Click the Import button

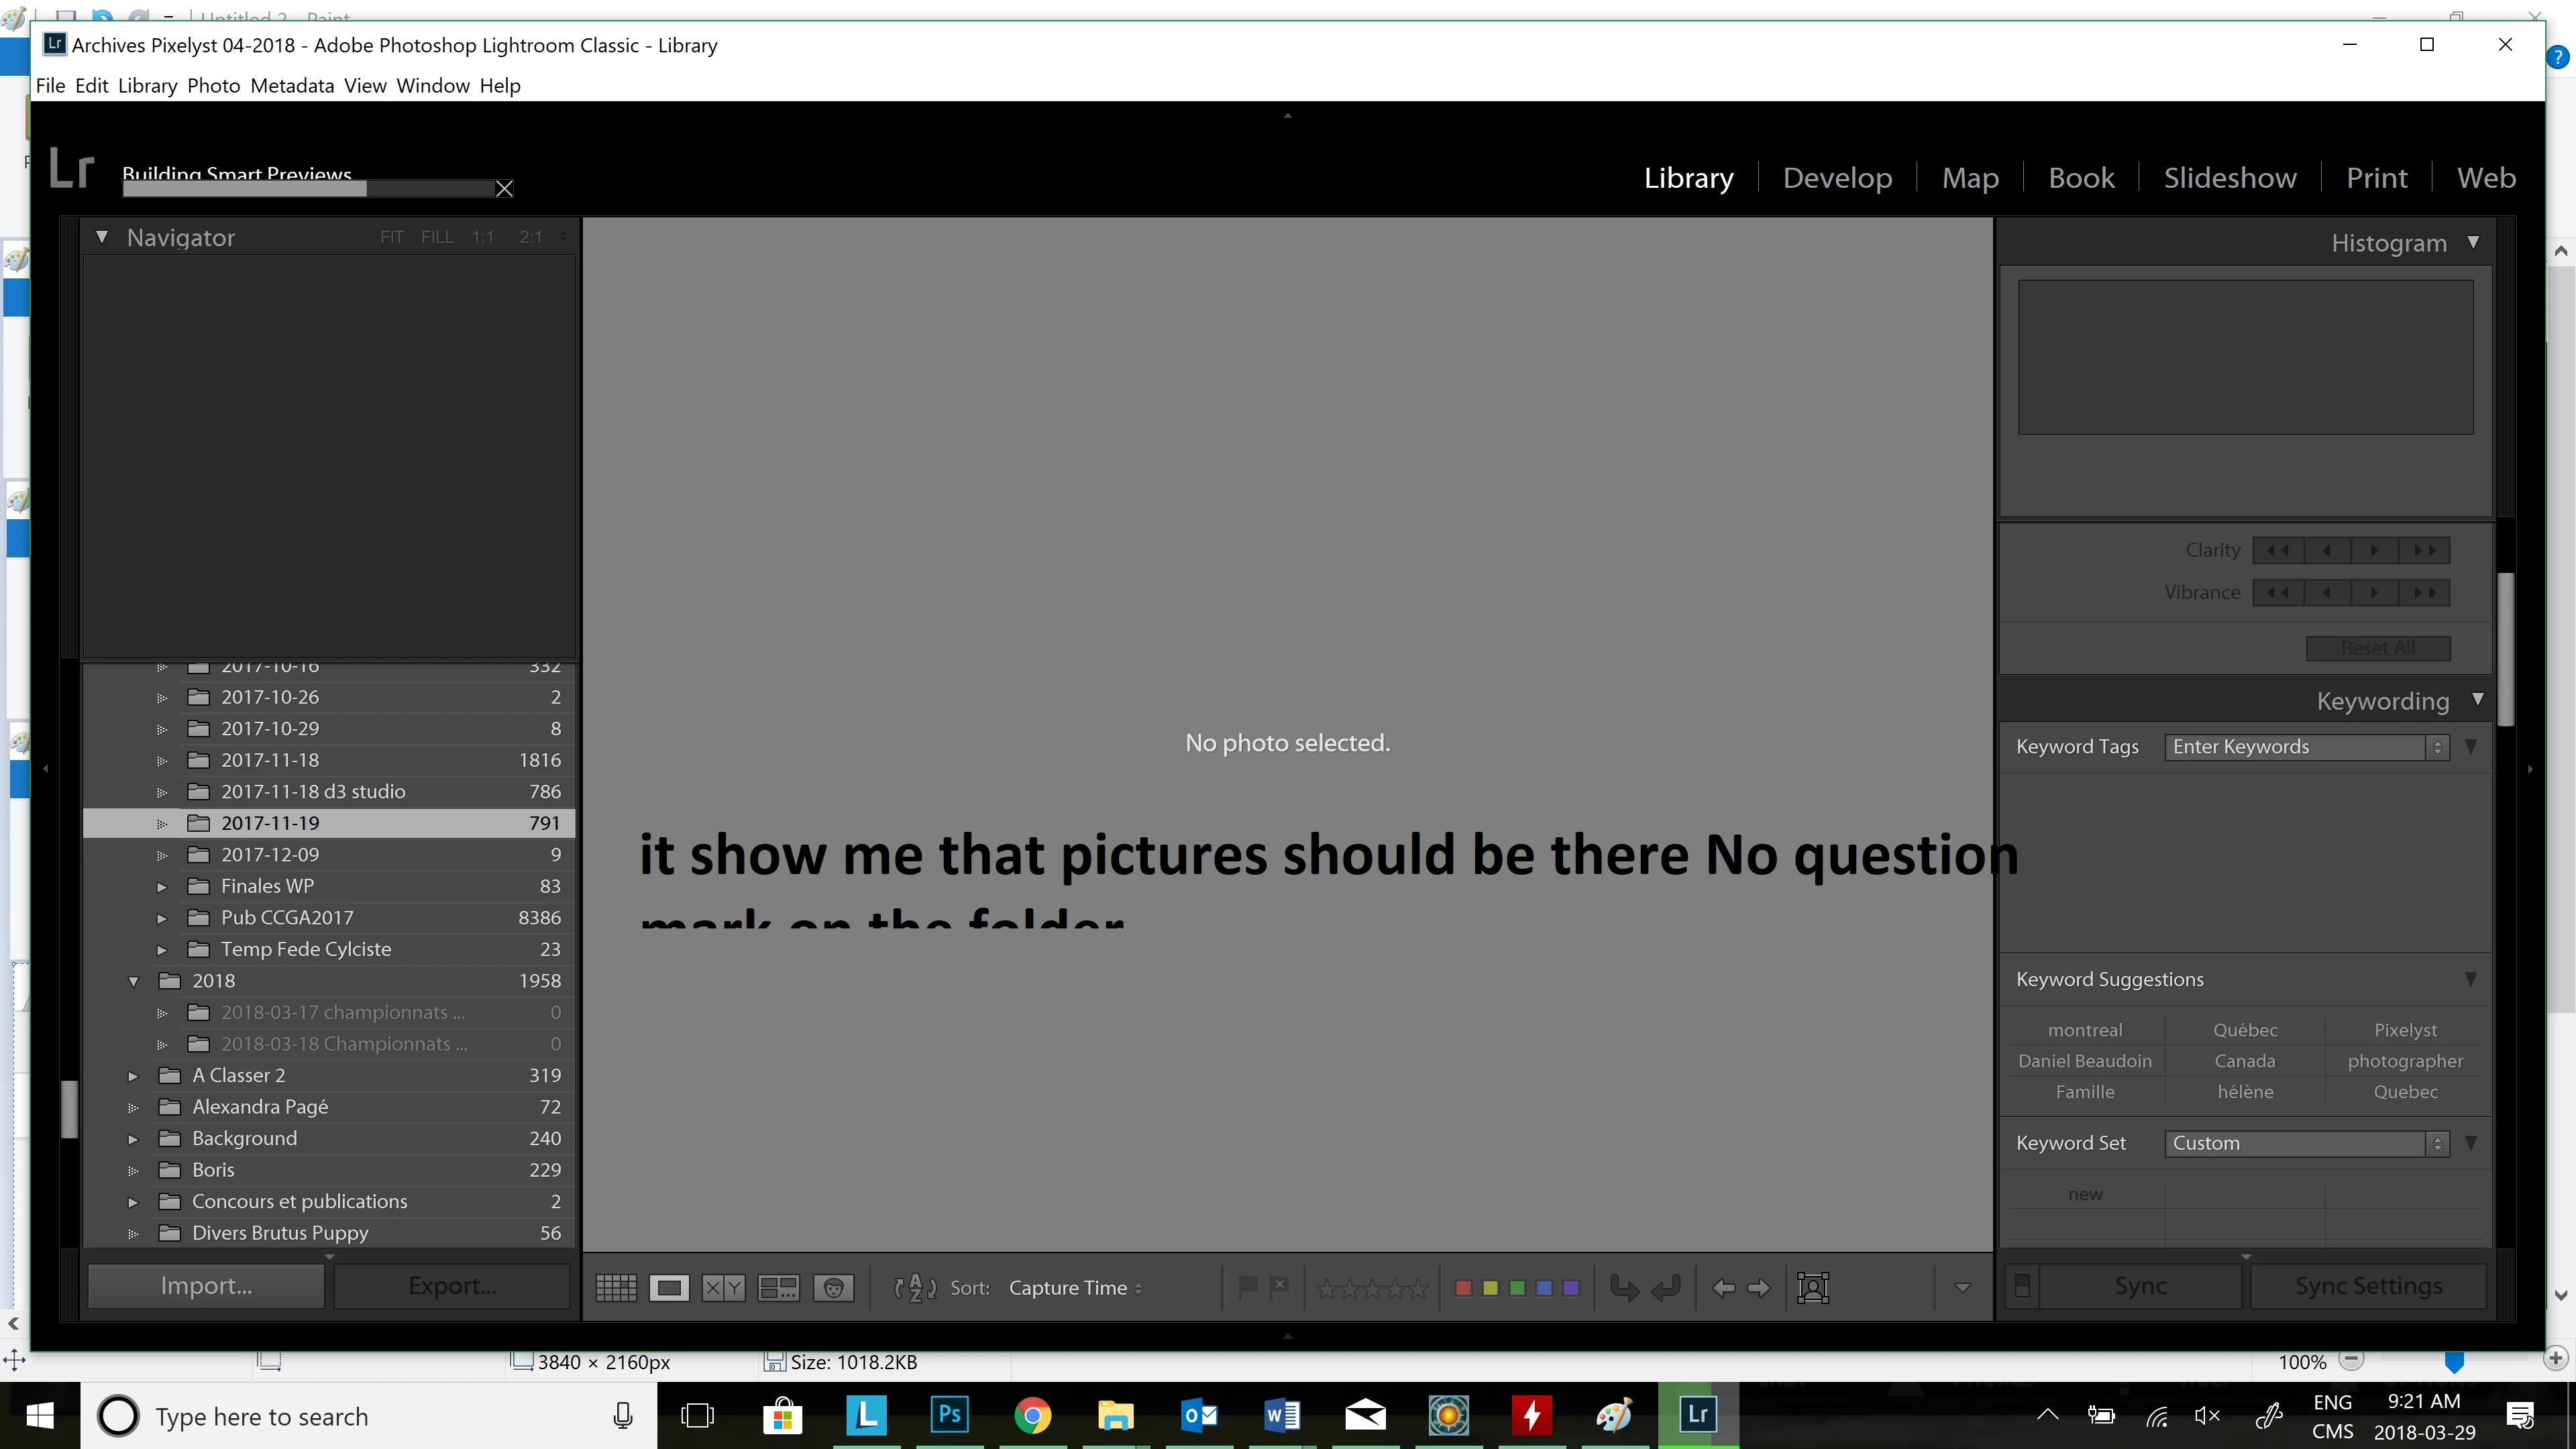206,1286
